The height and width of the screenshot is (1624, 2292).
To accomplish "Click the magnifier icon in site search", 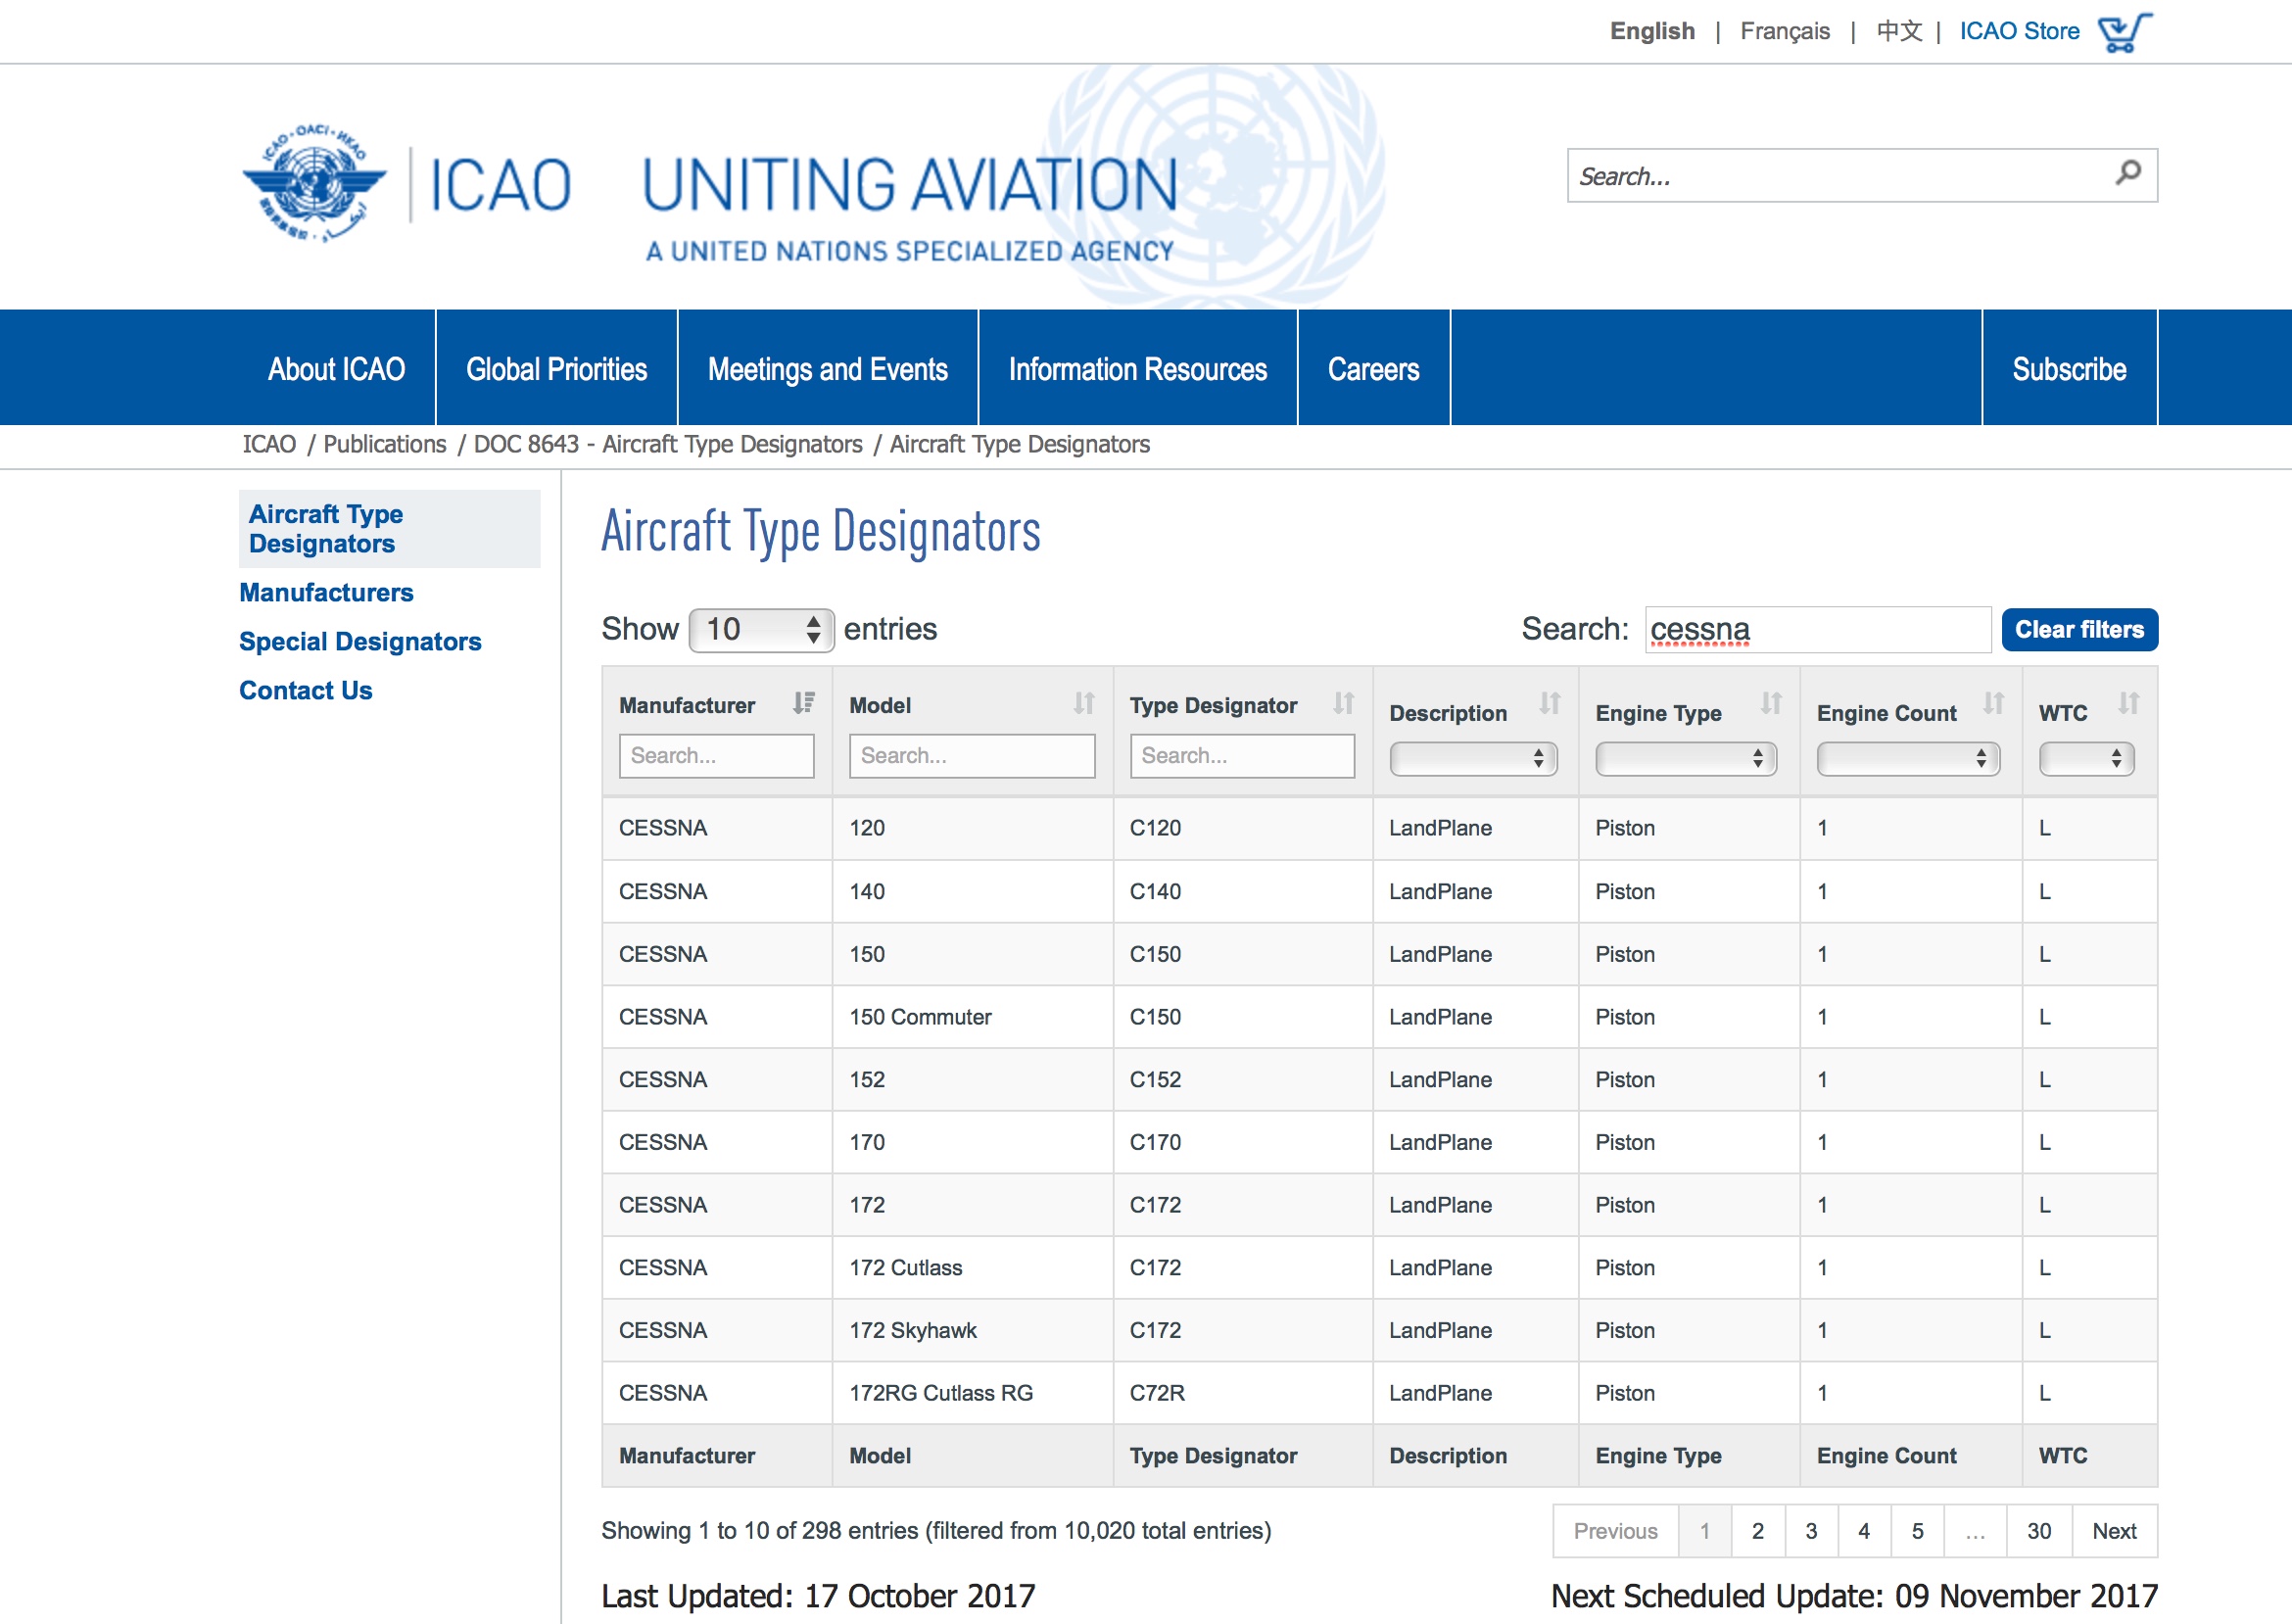I will [x=2128, y=174].
